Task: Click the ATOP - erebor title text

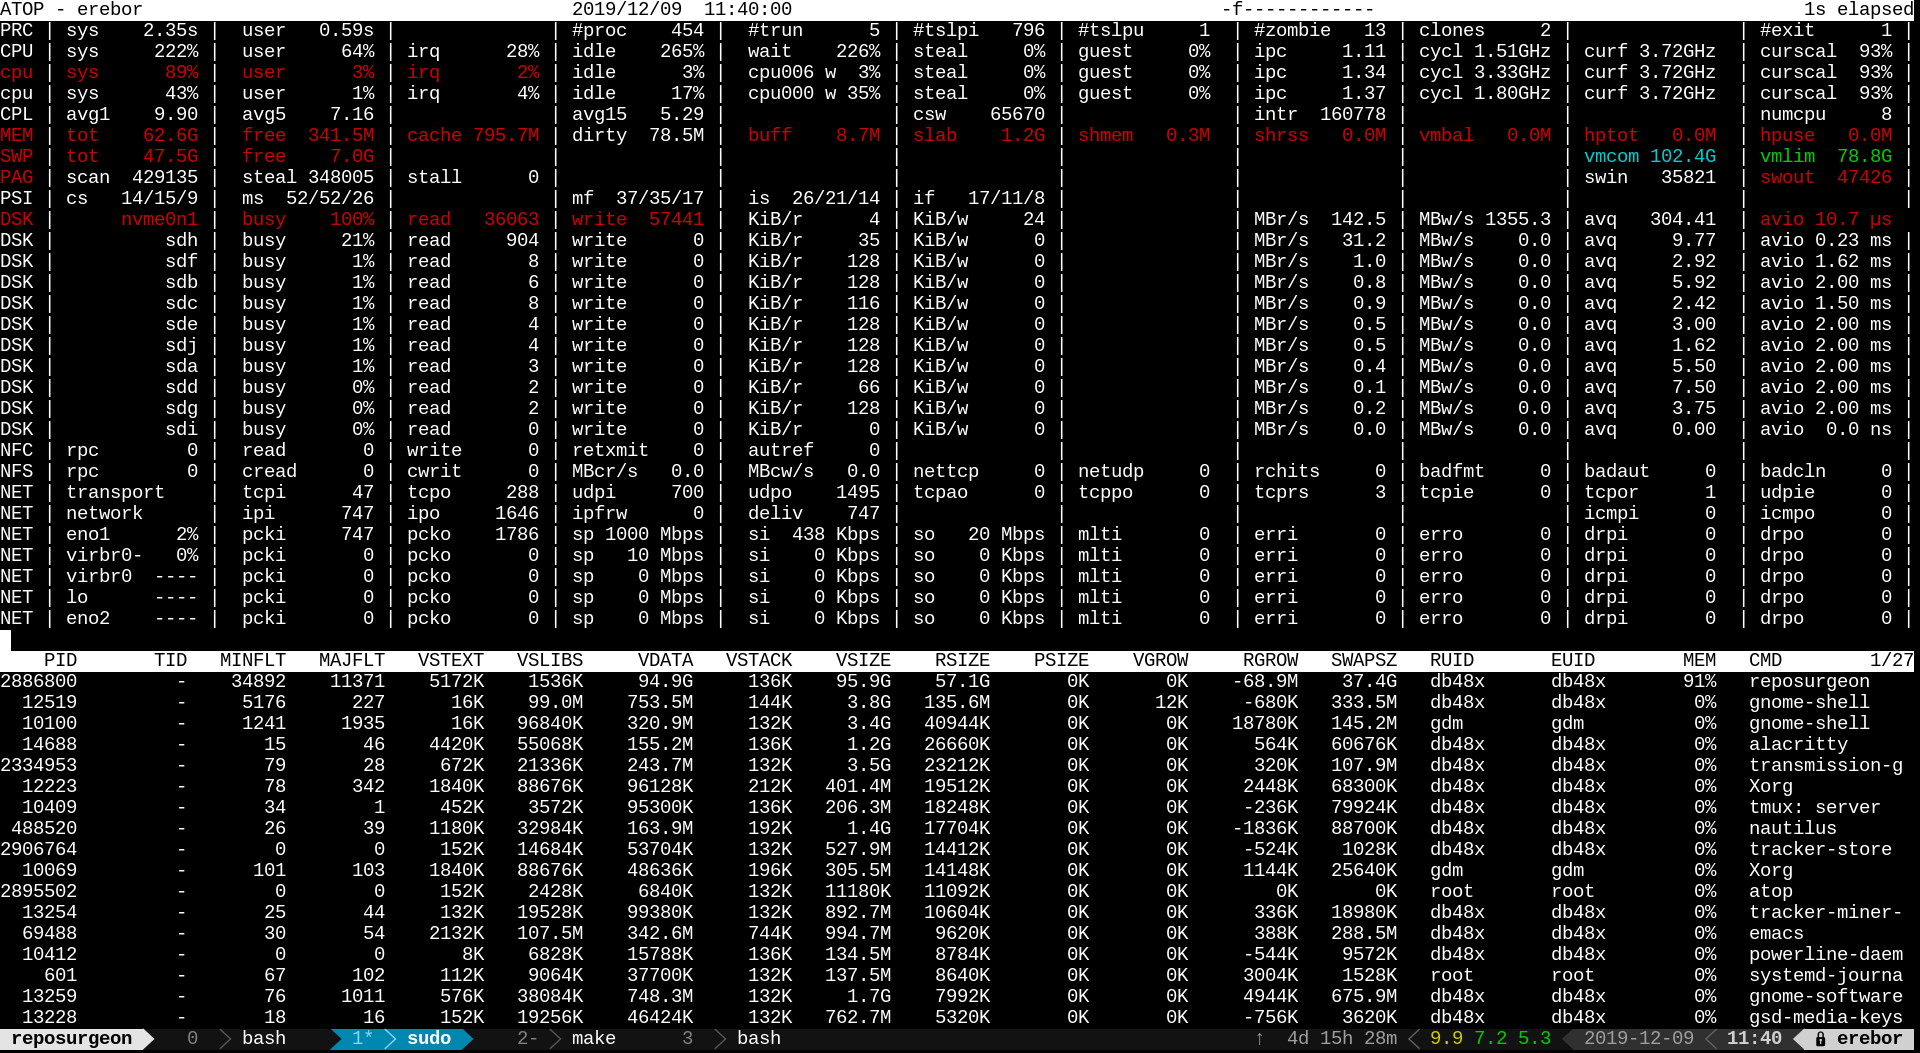Action: coord(71,10)
